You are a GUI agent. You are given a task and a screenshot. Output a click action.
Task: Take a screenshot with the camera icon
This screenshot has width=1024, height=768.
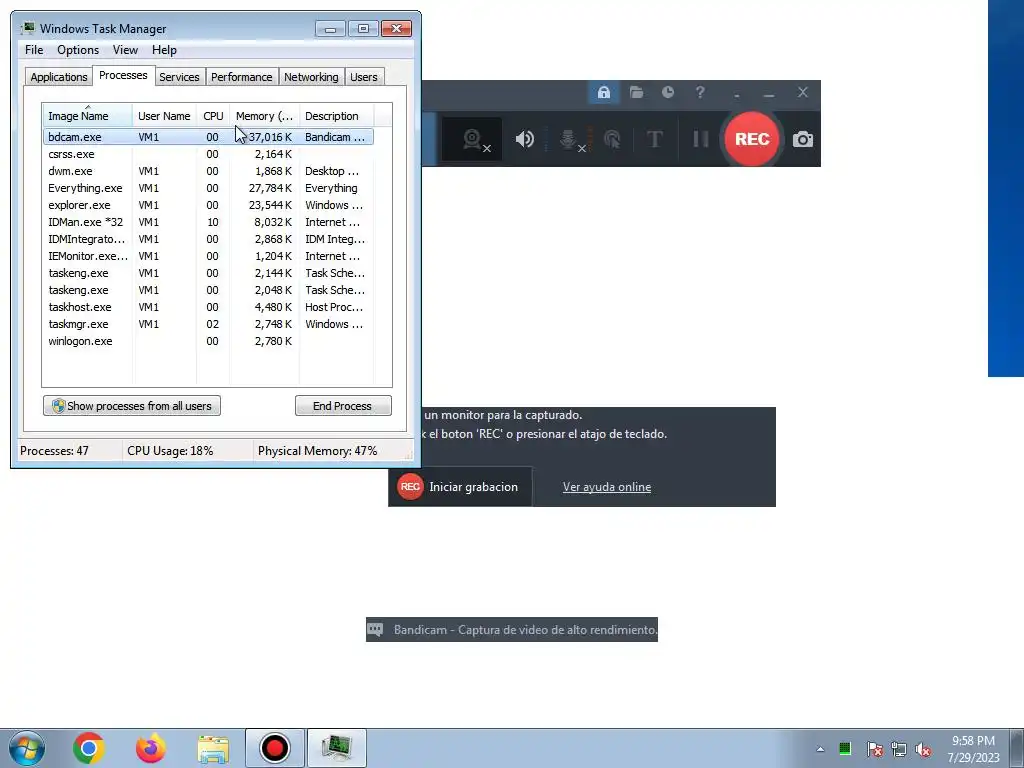[x=803, y=139]
